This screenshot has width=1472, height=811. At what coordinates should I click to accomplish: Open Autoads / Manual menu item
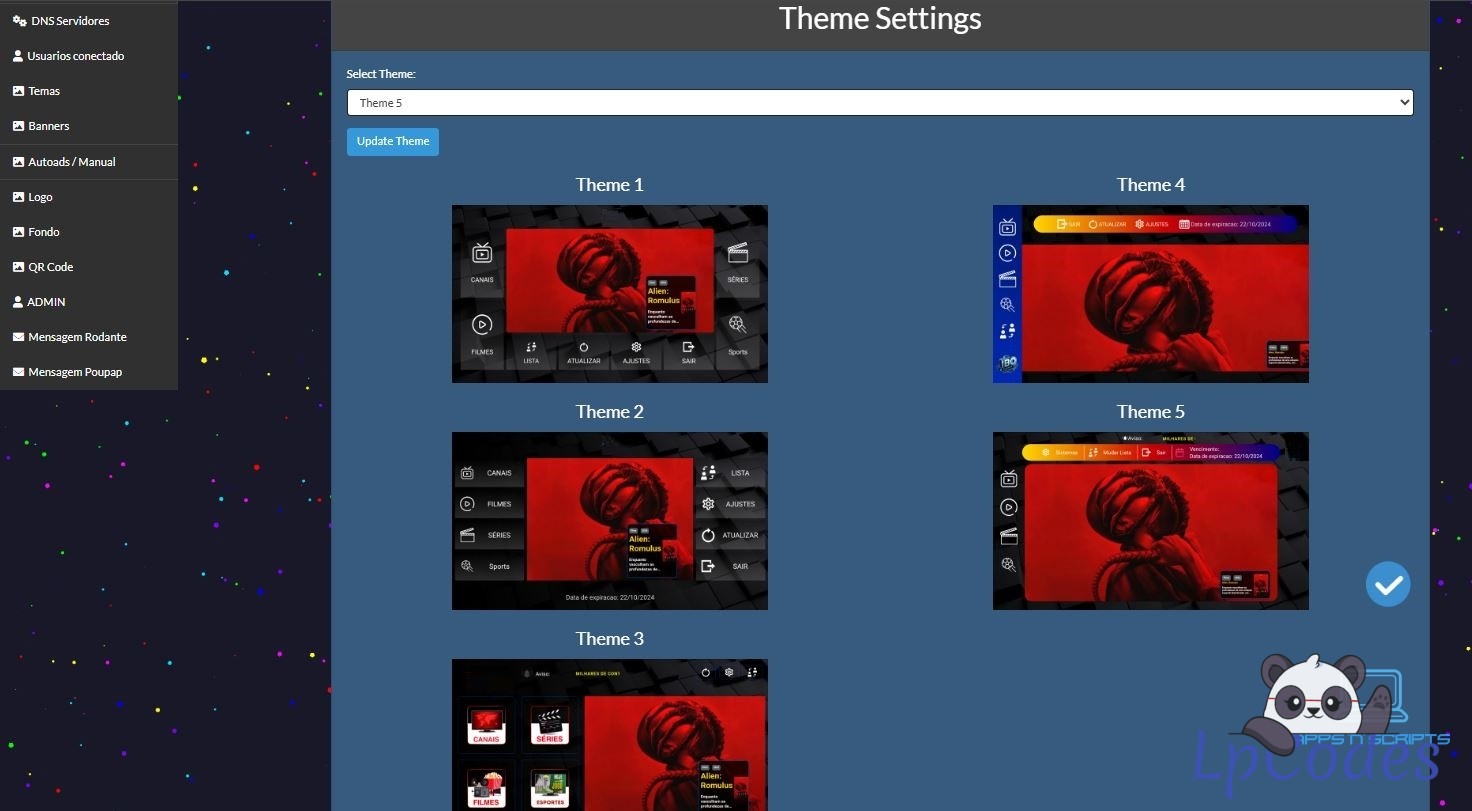71,162
